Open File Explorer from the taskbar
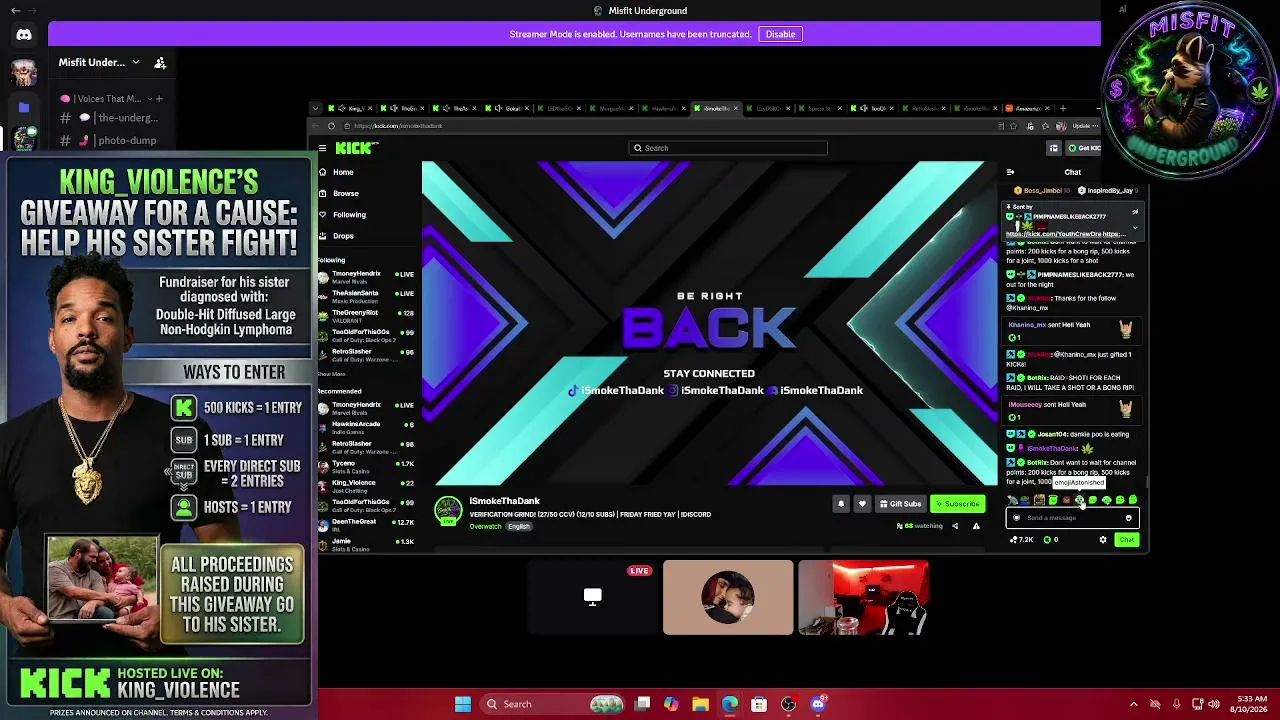This screenshot has height=720, width=1280. [x=700, y=704]
